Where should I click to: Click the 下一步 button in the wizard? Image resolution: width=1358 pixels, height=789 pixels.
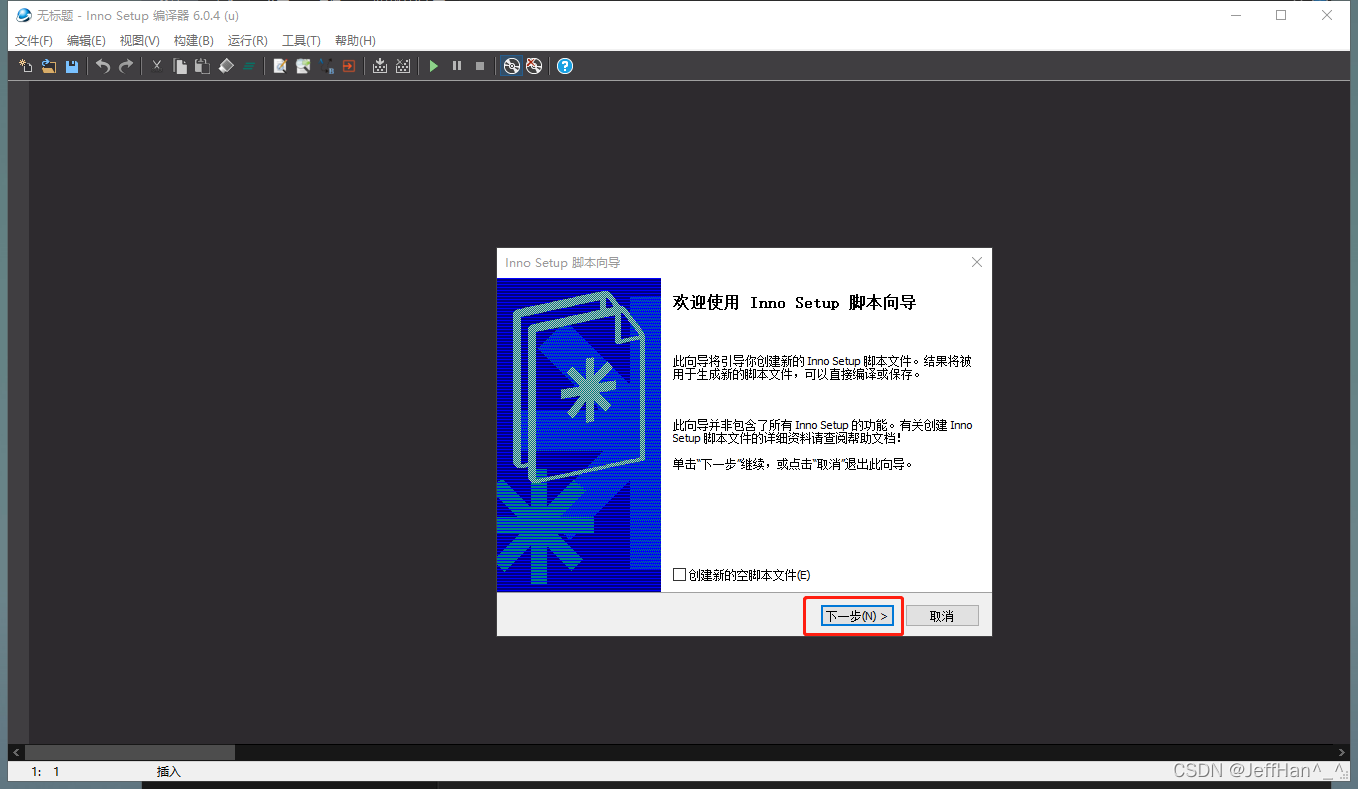click(x=853, y=615)
